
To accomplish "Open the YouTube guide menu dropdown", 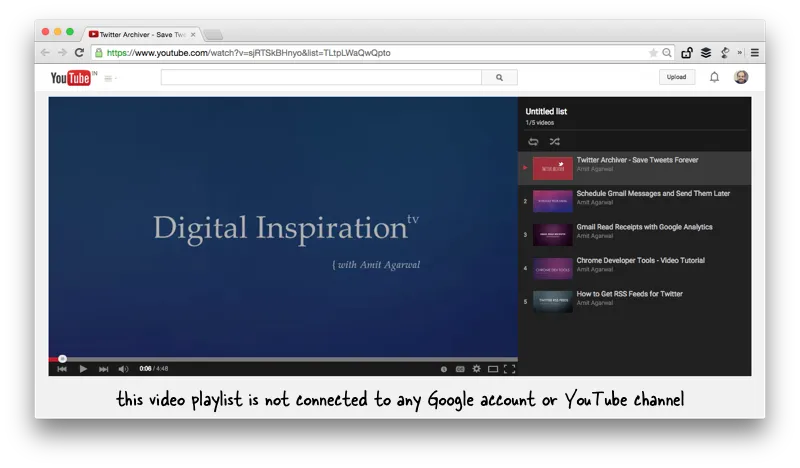I will pyautogui.click(x=109, y=78).
